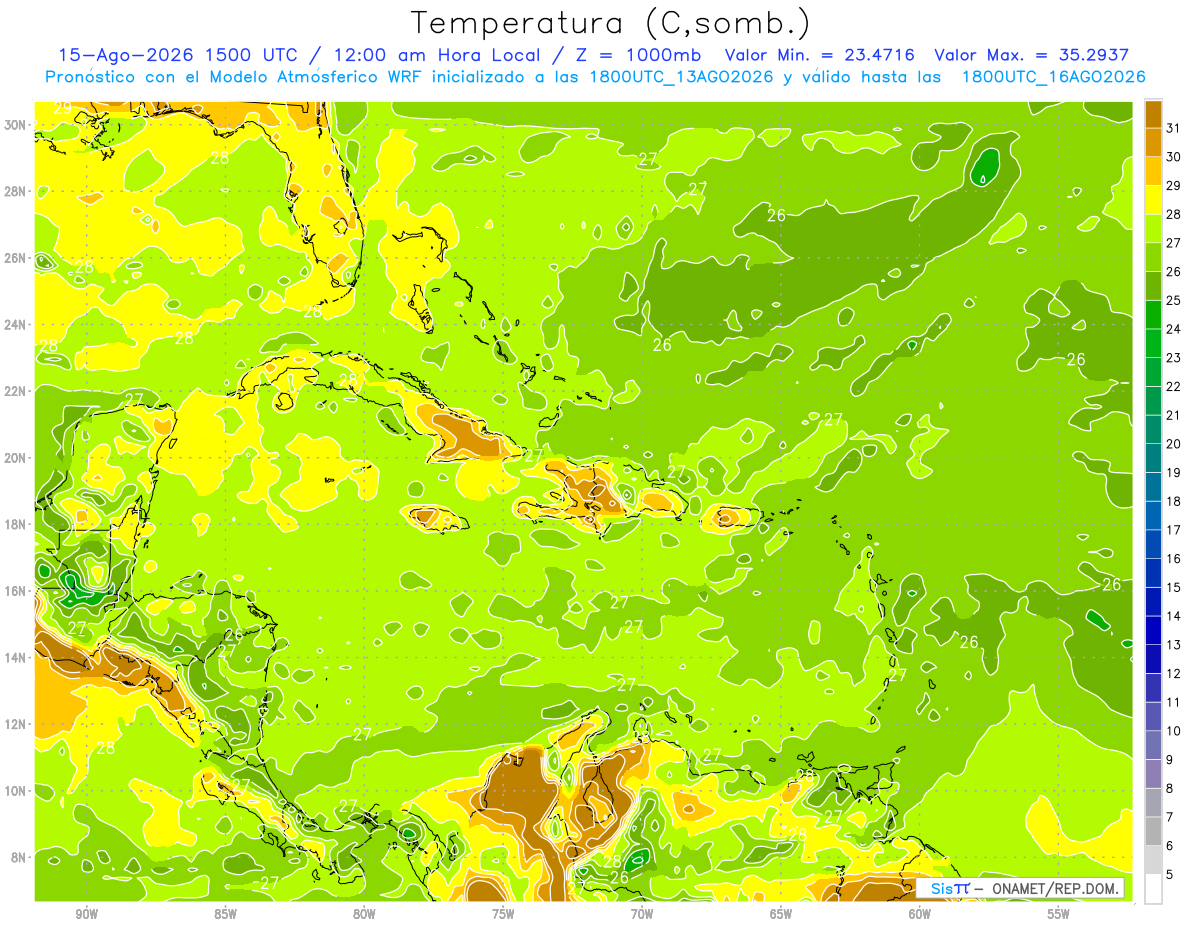Select "Valor Max. = 35.2937" text
This screenshot has height=927, width=1200.
point(1031,55)
